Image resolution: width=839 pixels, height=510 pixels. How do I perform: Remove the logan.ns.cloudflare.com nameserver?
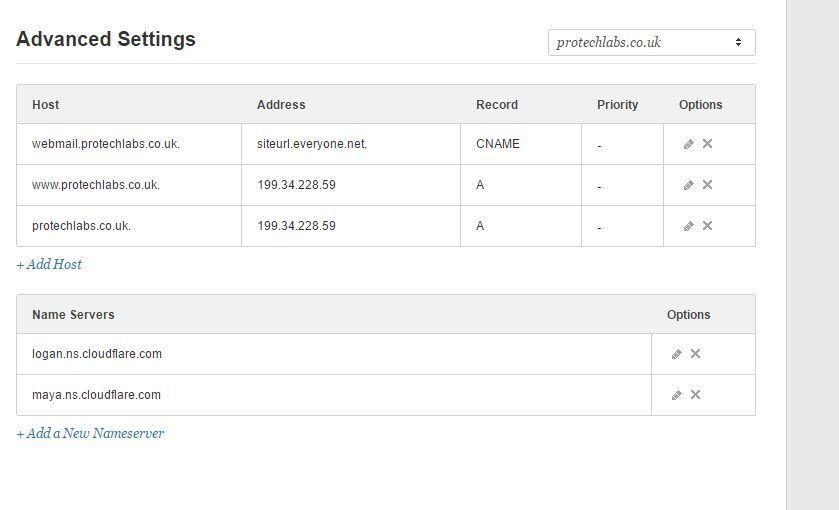tap(696, 354)
